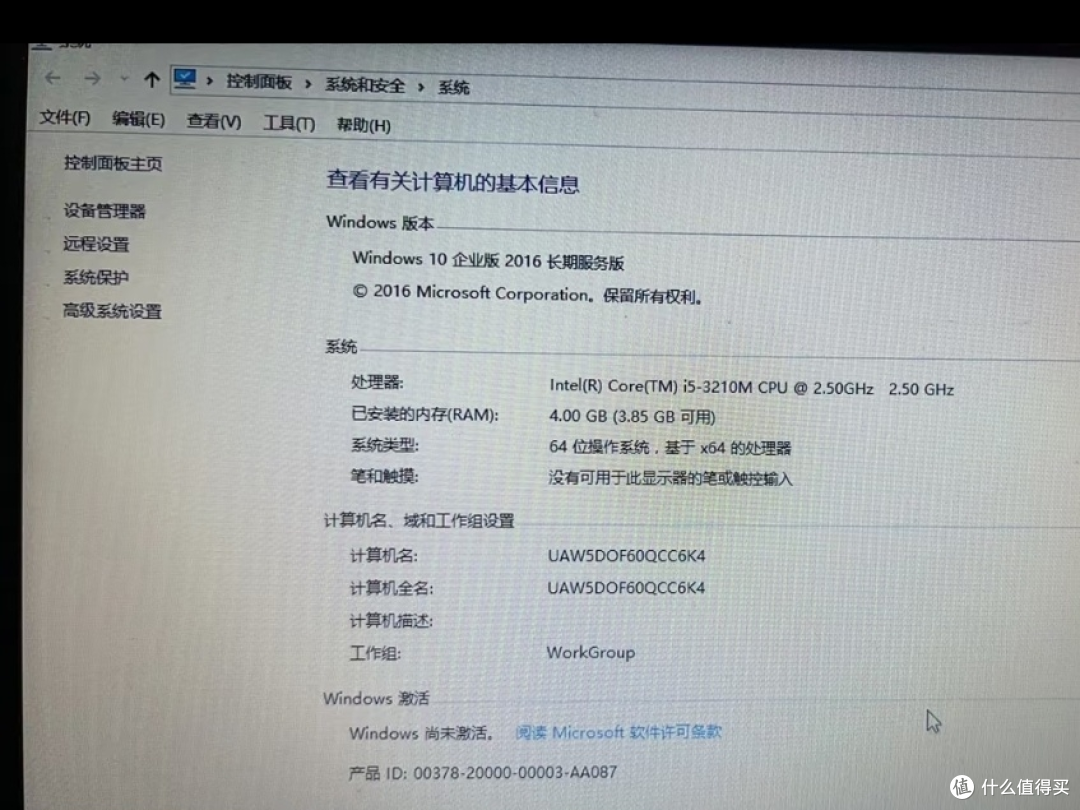Open 设备管理器 from sidebar
Screen dimensions: 1080x810
[x=105, y=211]
